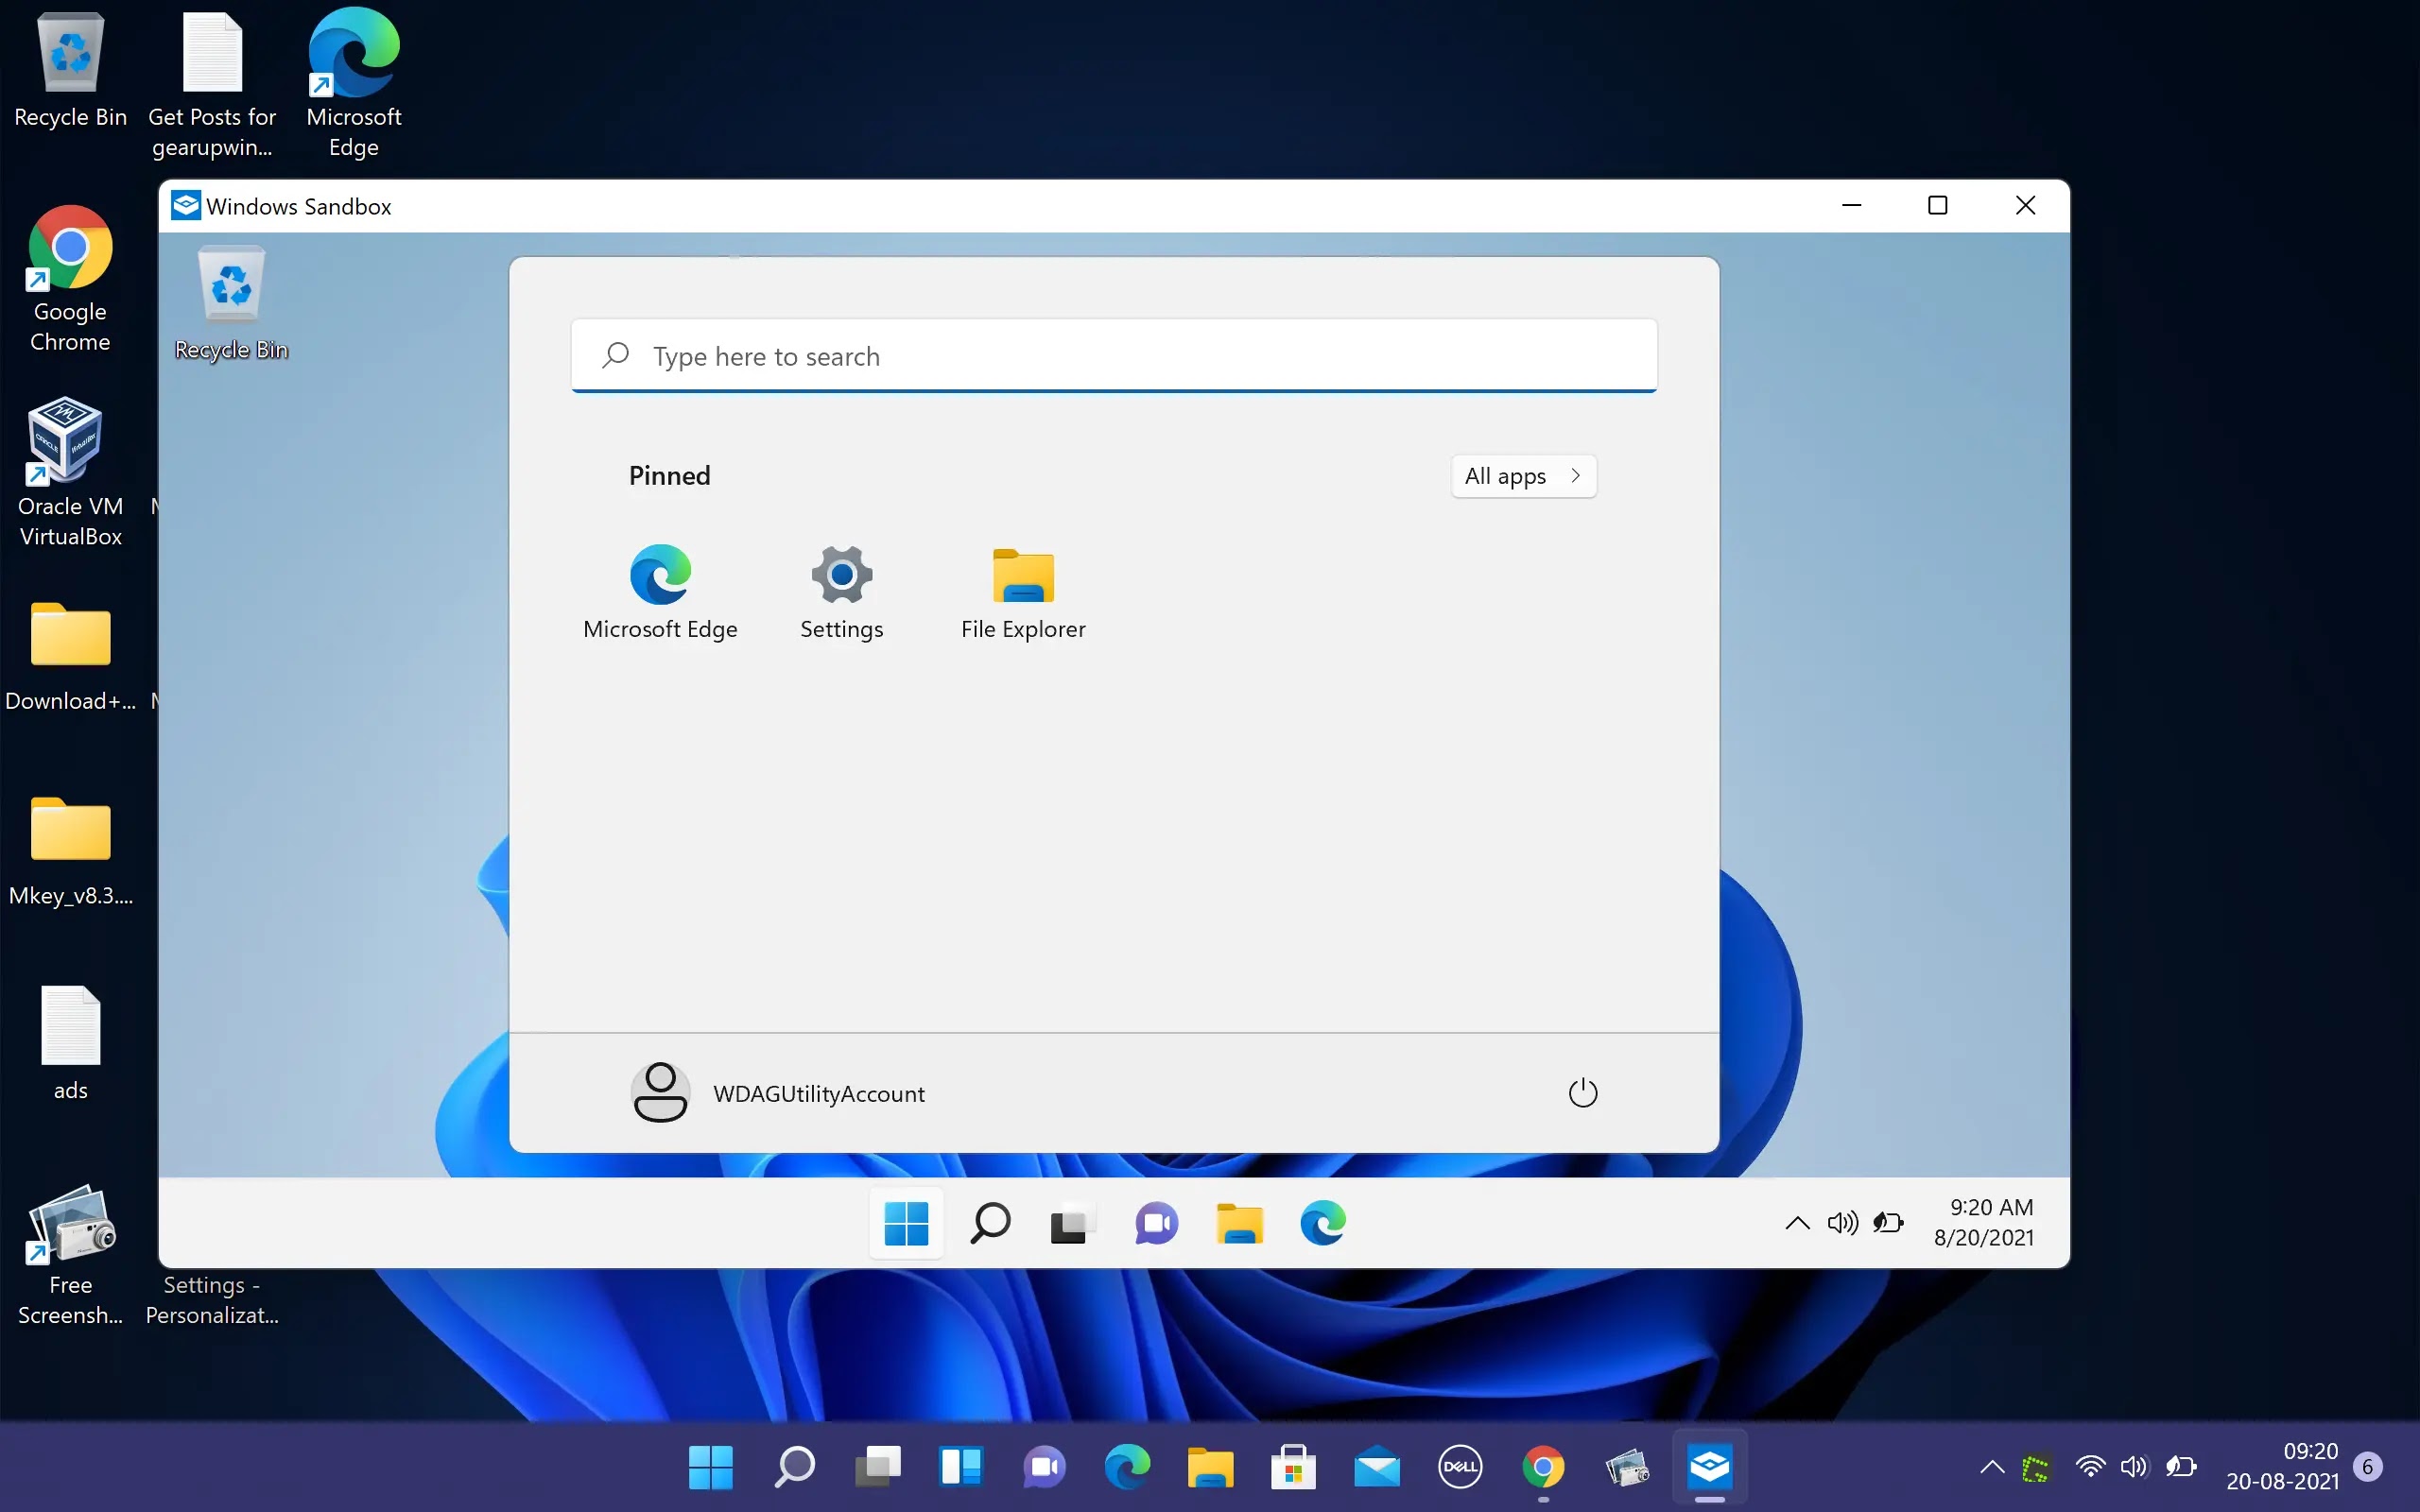Open Microsoft Store on host taskbar
Image resolution: width=2420 pixels, height=1512 pixels.
1293,1467
